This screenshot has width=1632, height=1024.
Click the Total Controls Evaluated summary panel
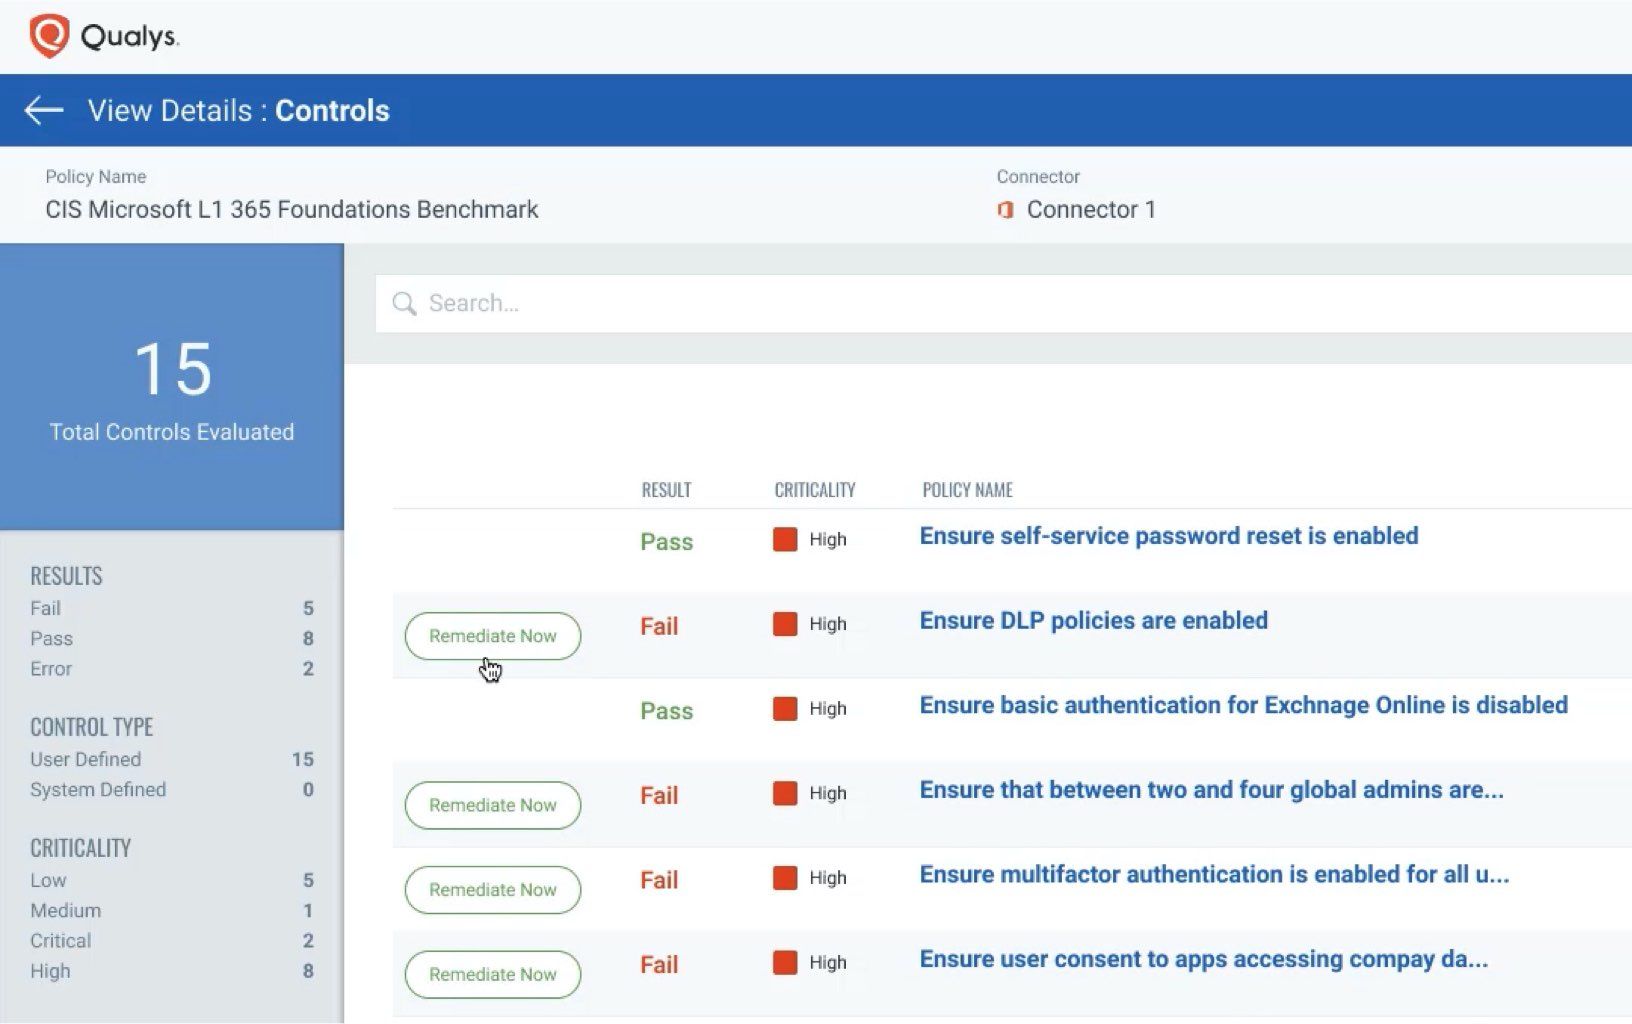(x=171, y=390)
